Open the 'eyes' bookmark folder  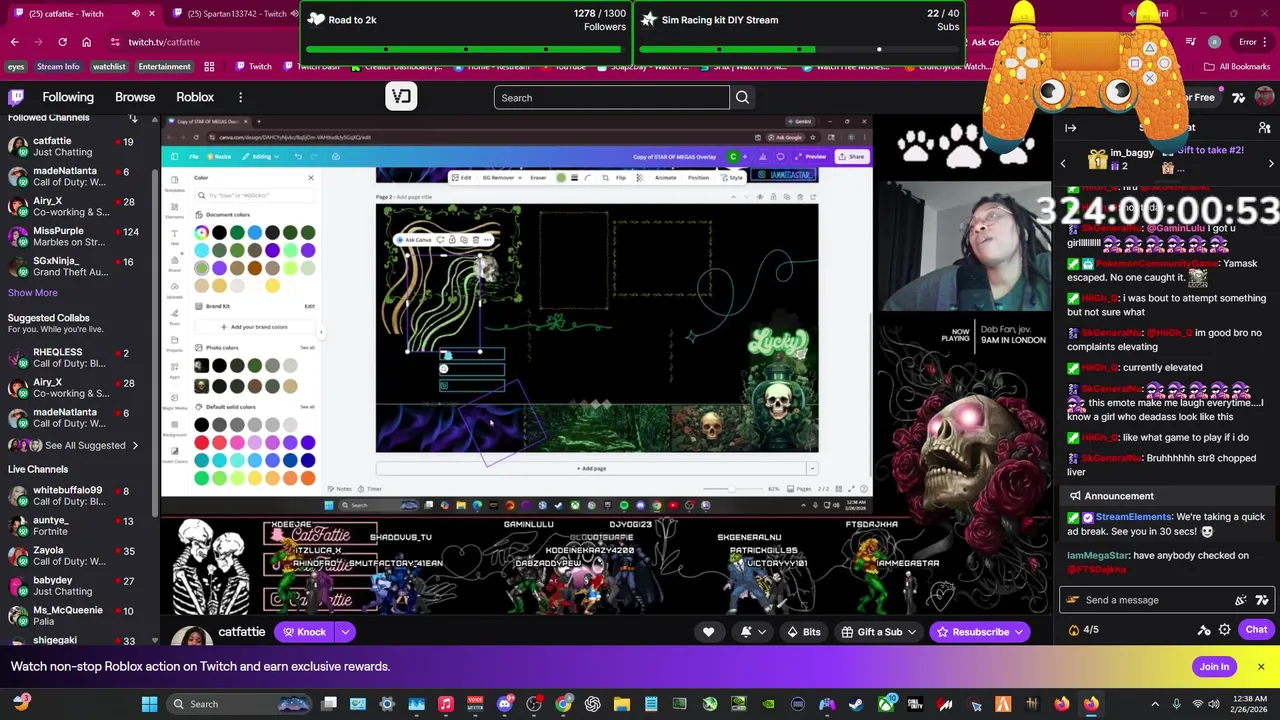[16, 67]
